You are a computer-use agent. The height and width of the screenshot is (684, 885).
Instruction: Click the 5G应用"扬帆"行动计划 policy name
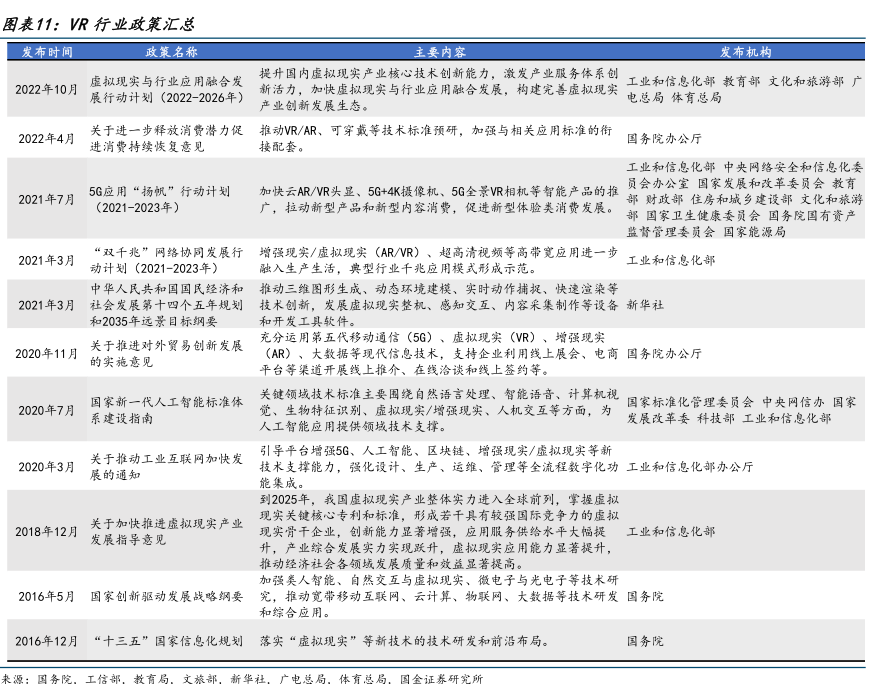pos(160,199)
